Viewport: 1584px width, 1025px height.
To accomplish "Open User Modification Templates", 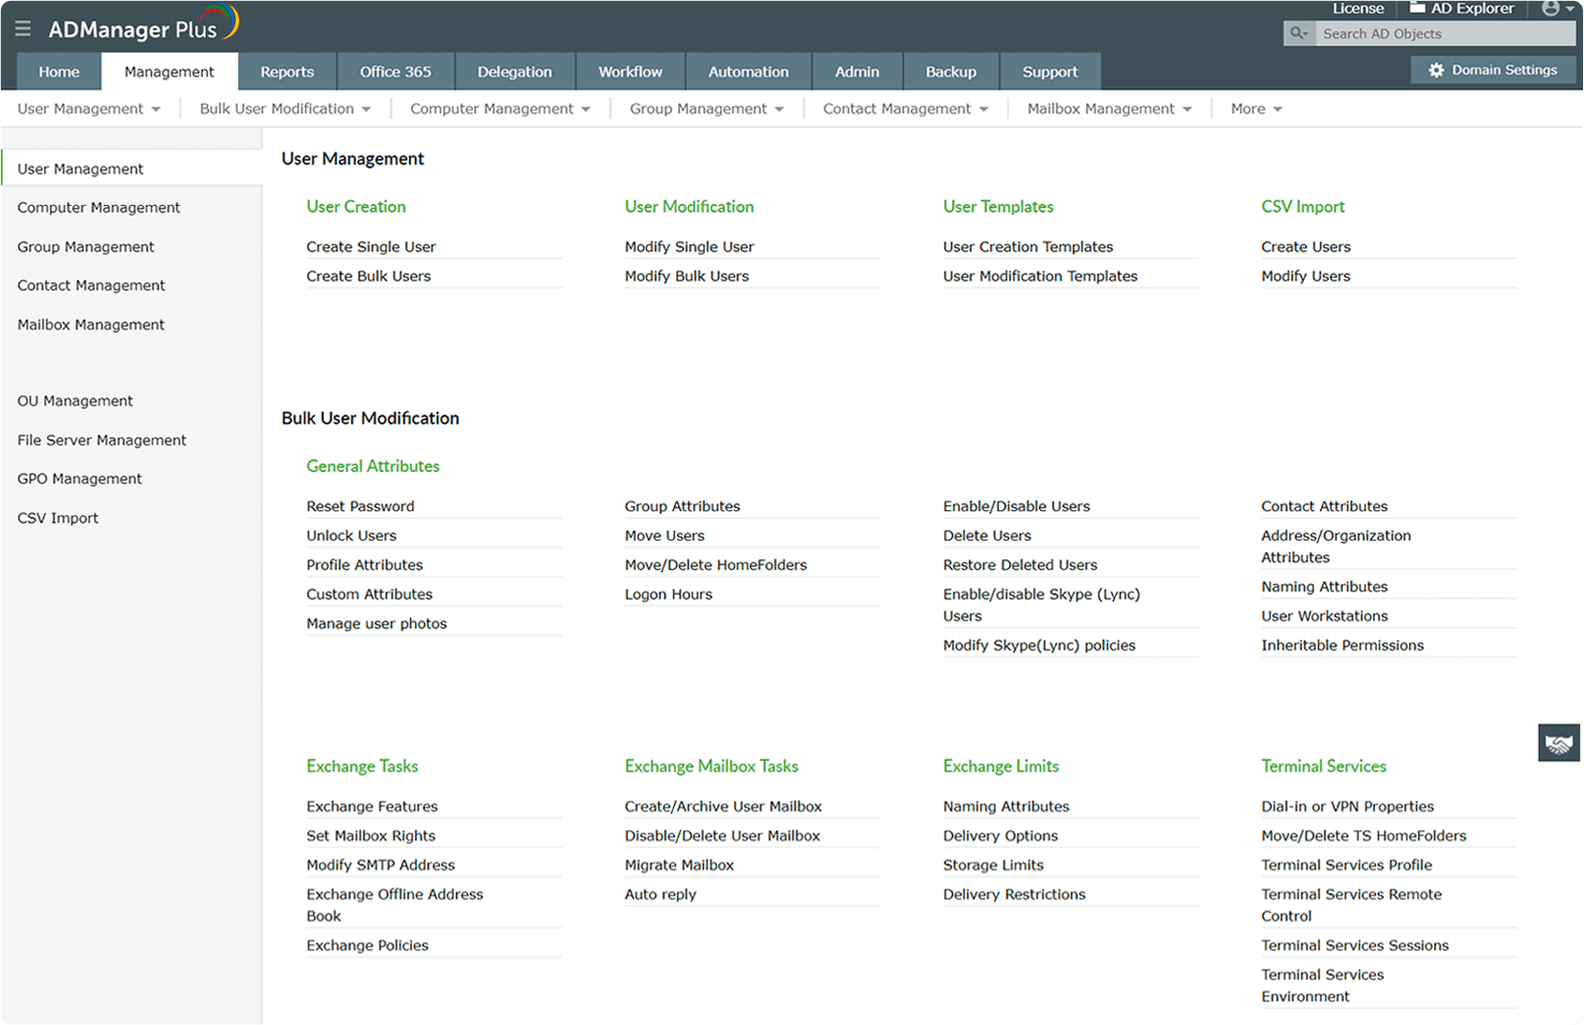I will [x=1040, y=276].
